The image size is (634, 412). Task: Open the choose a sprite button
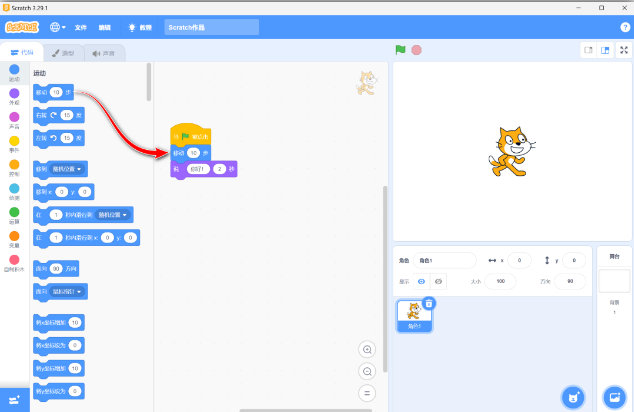(x=573, y=396)
